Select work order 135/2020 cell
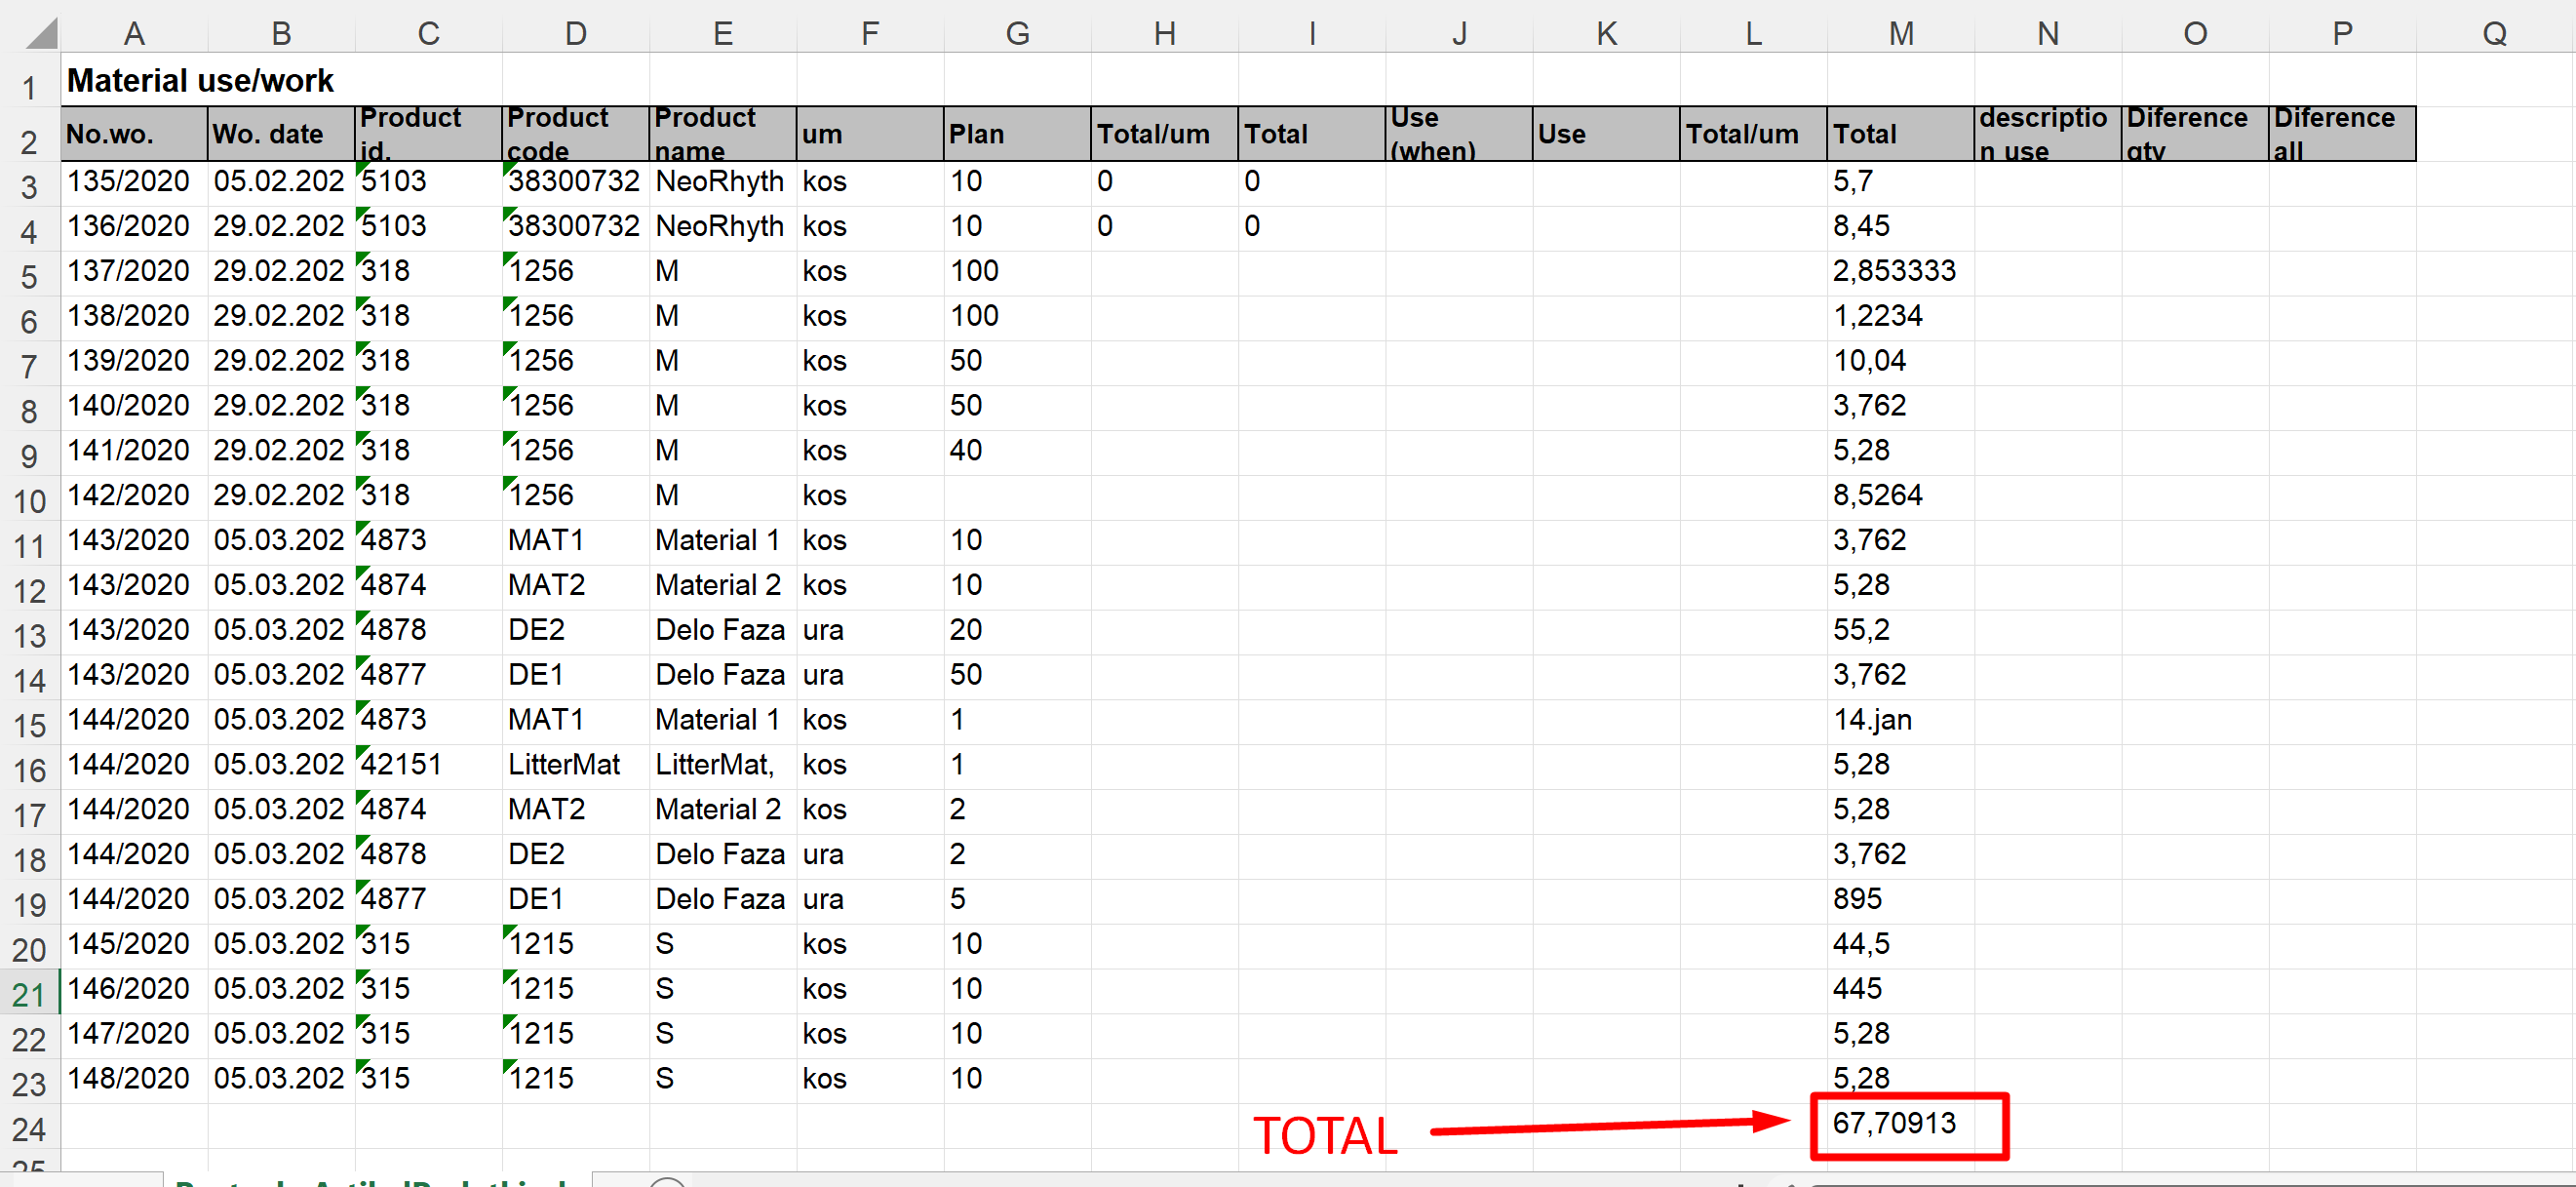This screenshot has width=2576, height=1187. (x=129, y=181)
